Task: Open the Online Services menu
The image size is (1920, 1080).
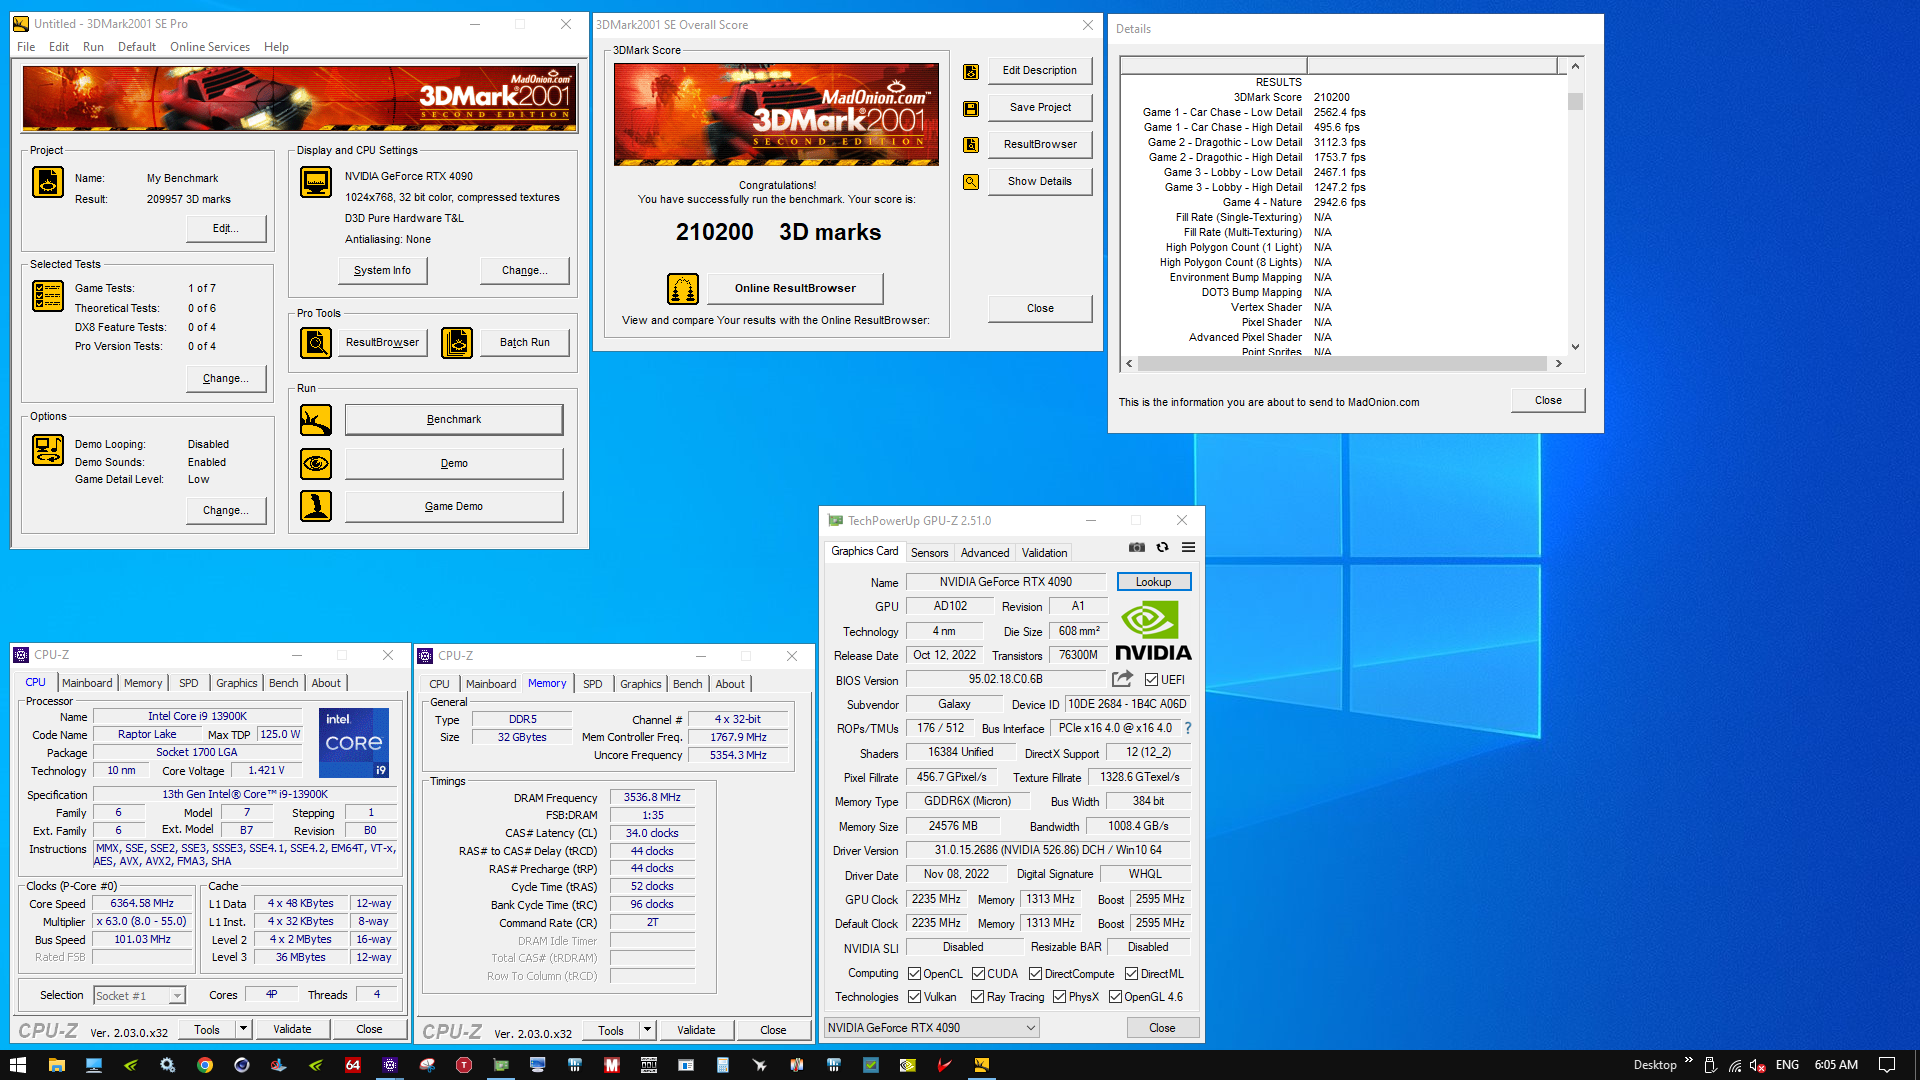Action: pos(210,47)
